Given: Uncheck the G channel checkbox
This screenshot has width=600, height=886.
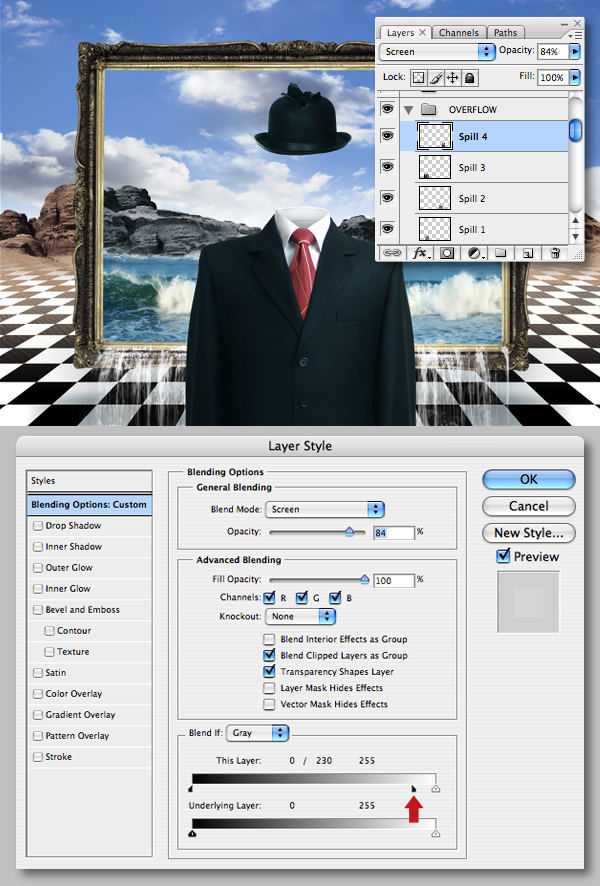Looking at the screenshot, I should 302,597.
